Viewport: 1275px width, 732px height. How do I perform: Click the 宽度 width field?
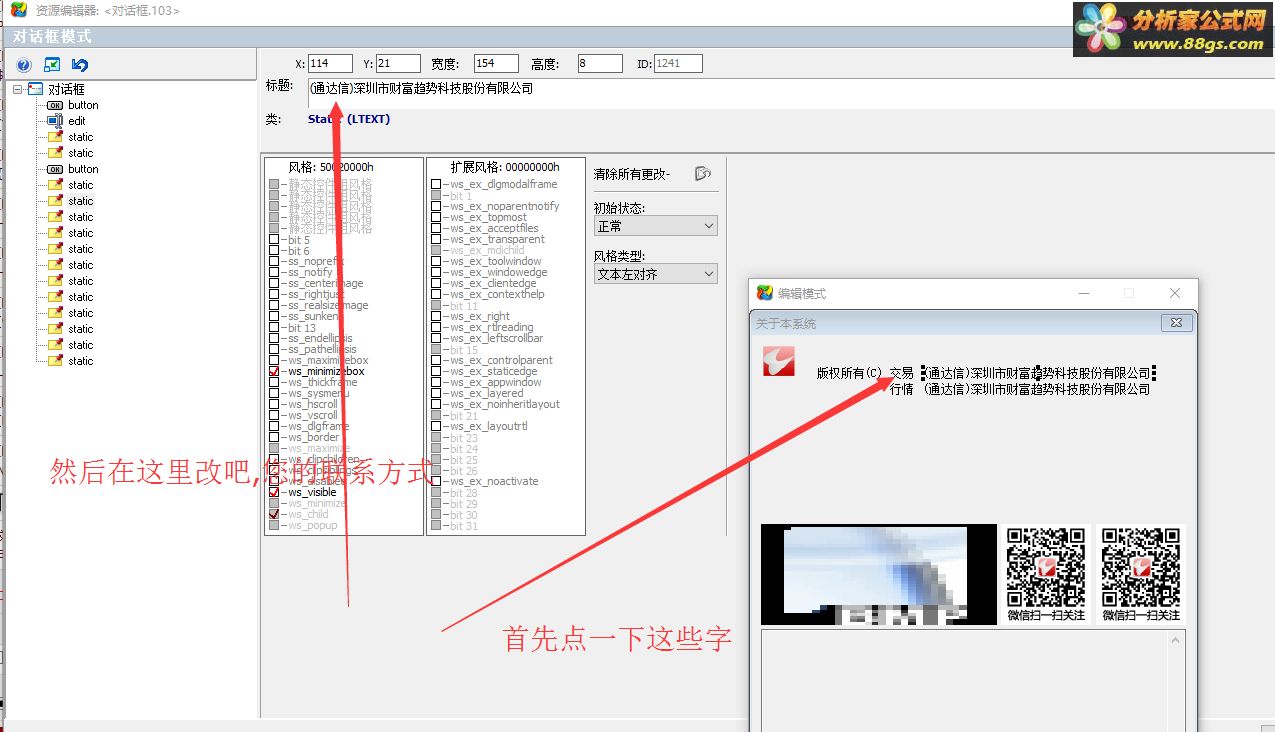pyautogui.click(x=496, y=64)
